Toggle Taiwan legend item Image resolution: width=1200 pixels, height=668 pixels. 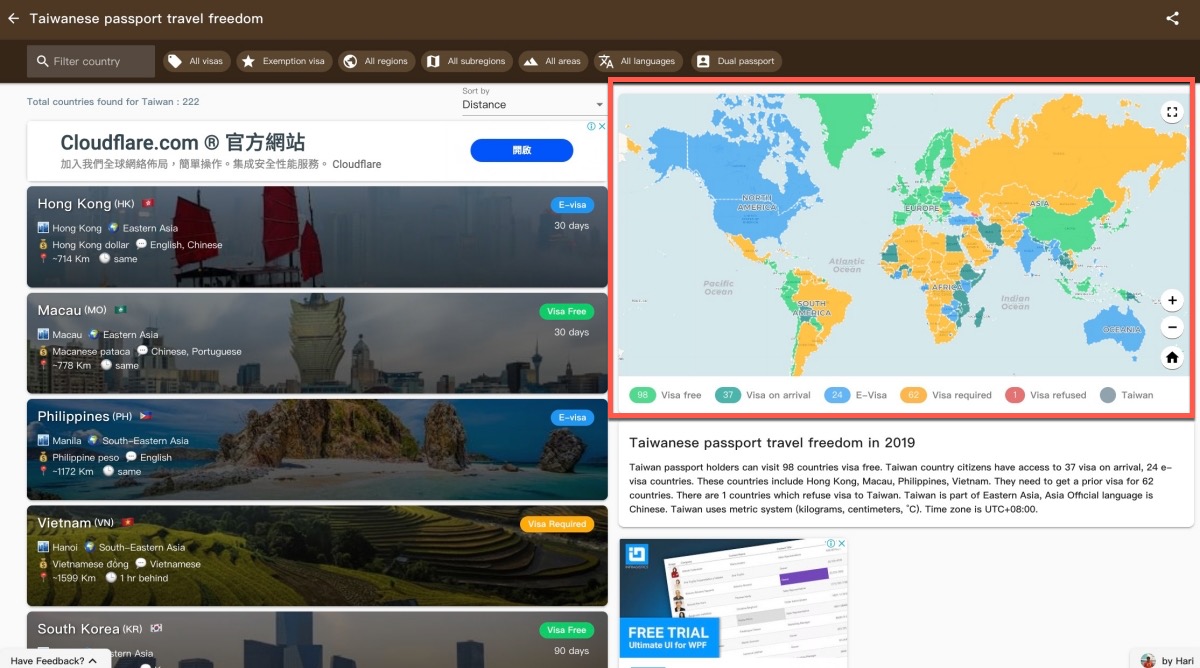click(1126, 395)
